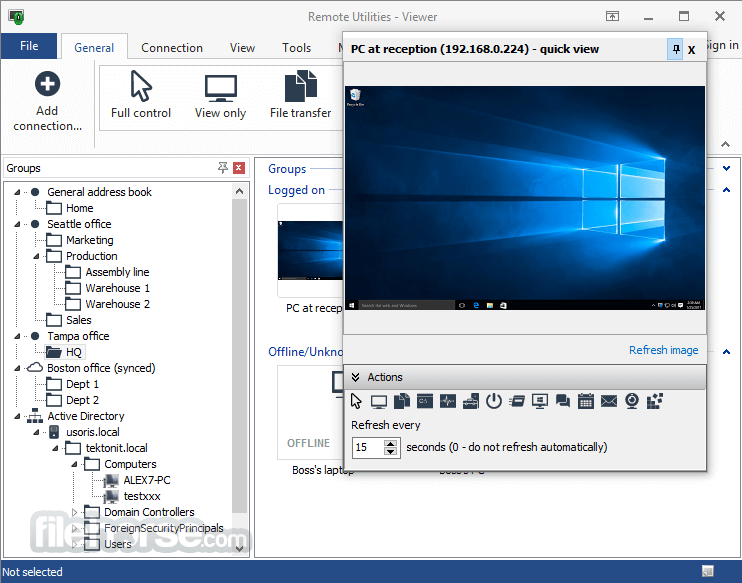
Task: Open the File menu
Action: pyautogui.click(x=29, y=46)
